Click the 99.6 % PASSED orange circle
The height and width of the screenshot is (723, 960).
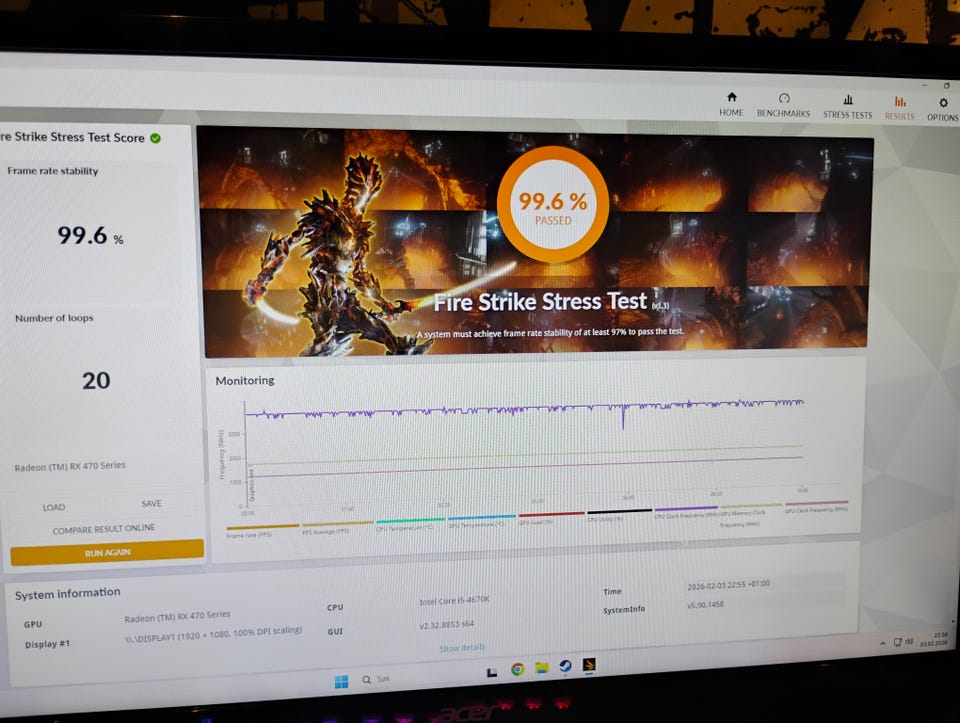coord(553,205)
